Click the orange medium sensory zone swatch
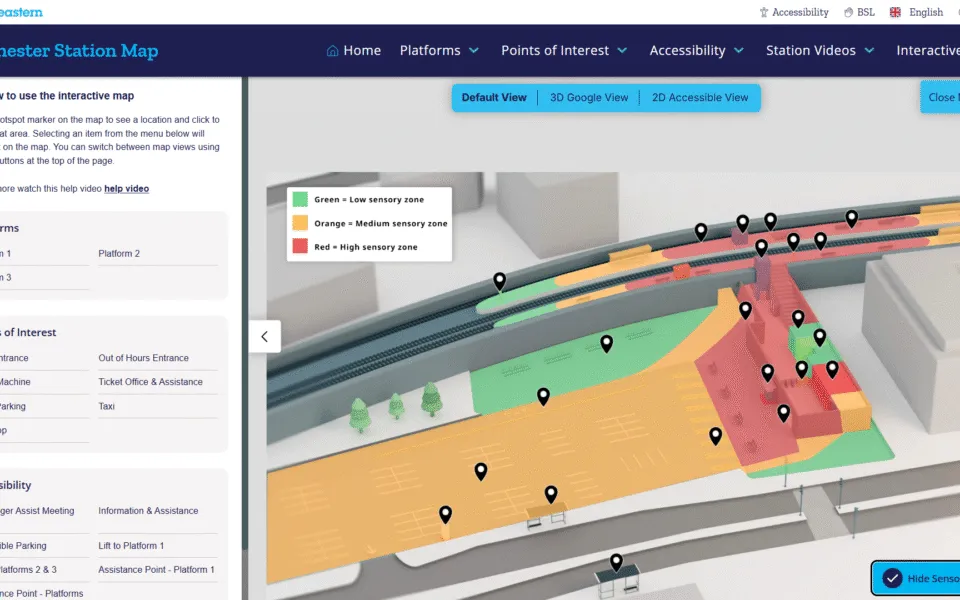The width and height of the screenshot is (960, 600). tap(300, 223)
